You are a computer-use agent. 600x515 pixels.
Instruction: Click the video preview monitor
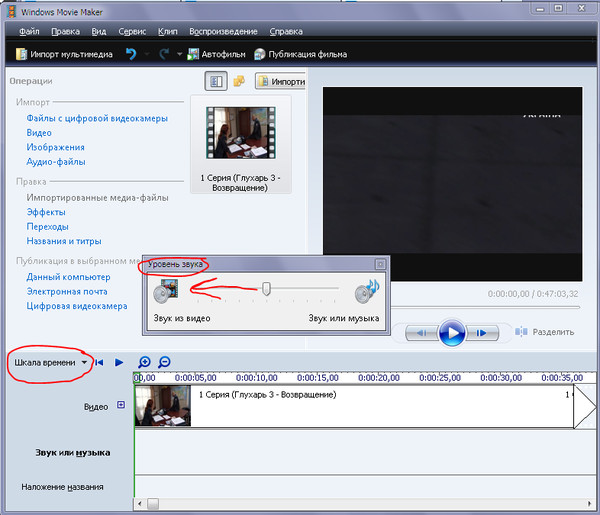click(453, 184)
